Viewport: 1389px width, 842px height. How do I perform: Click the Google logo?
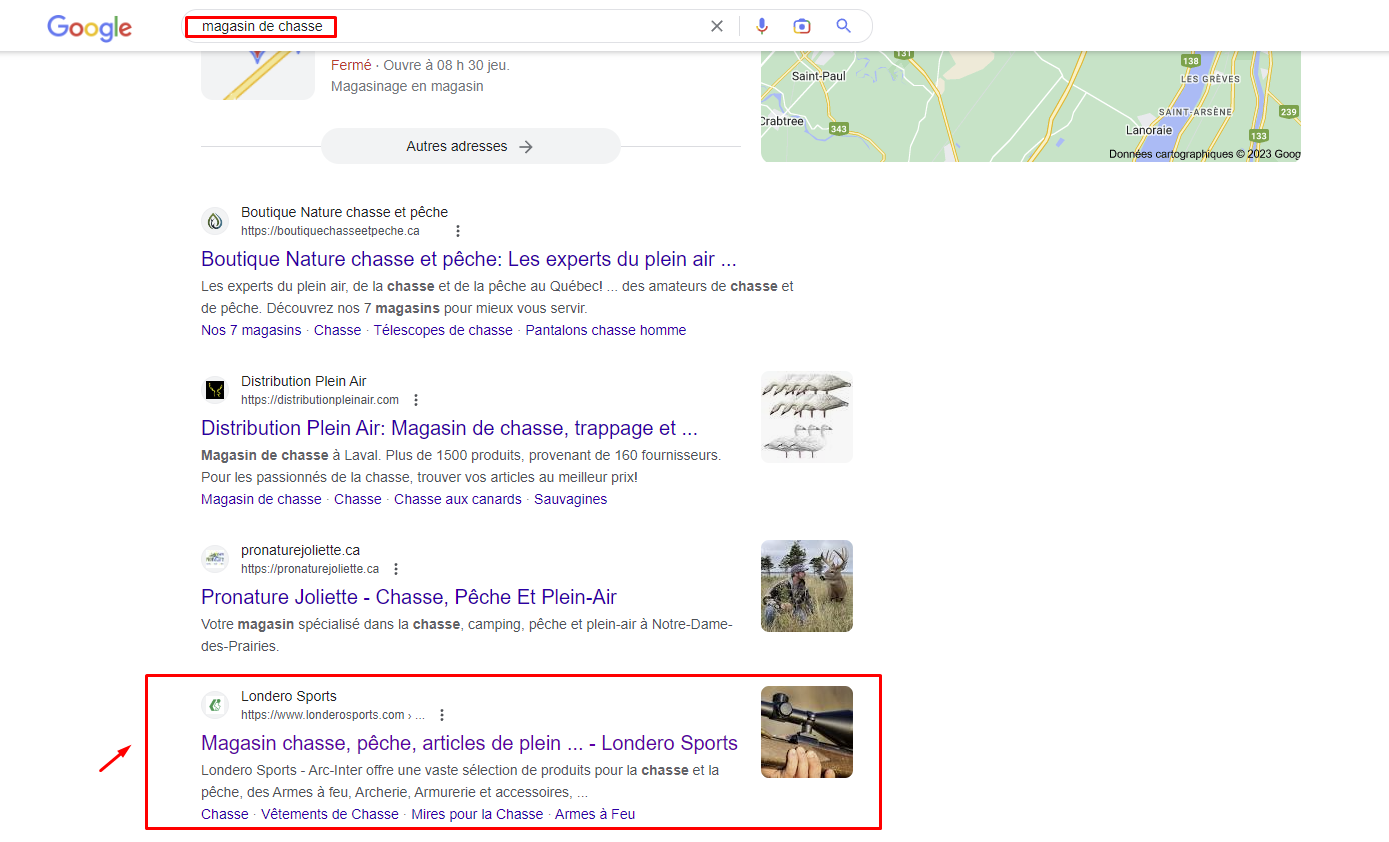[89, 27]
